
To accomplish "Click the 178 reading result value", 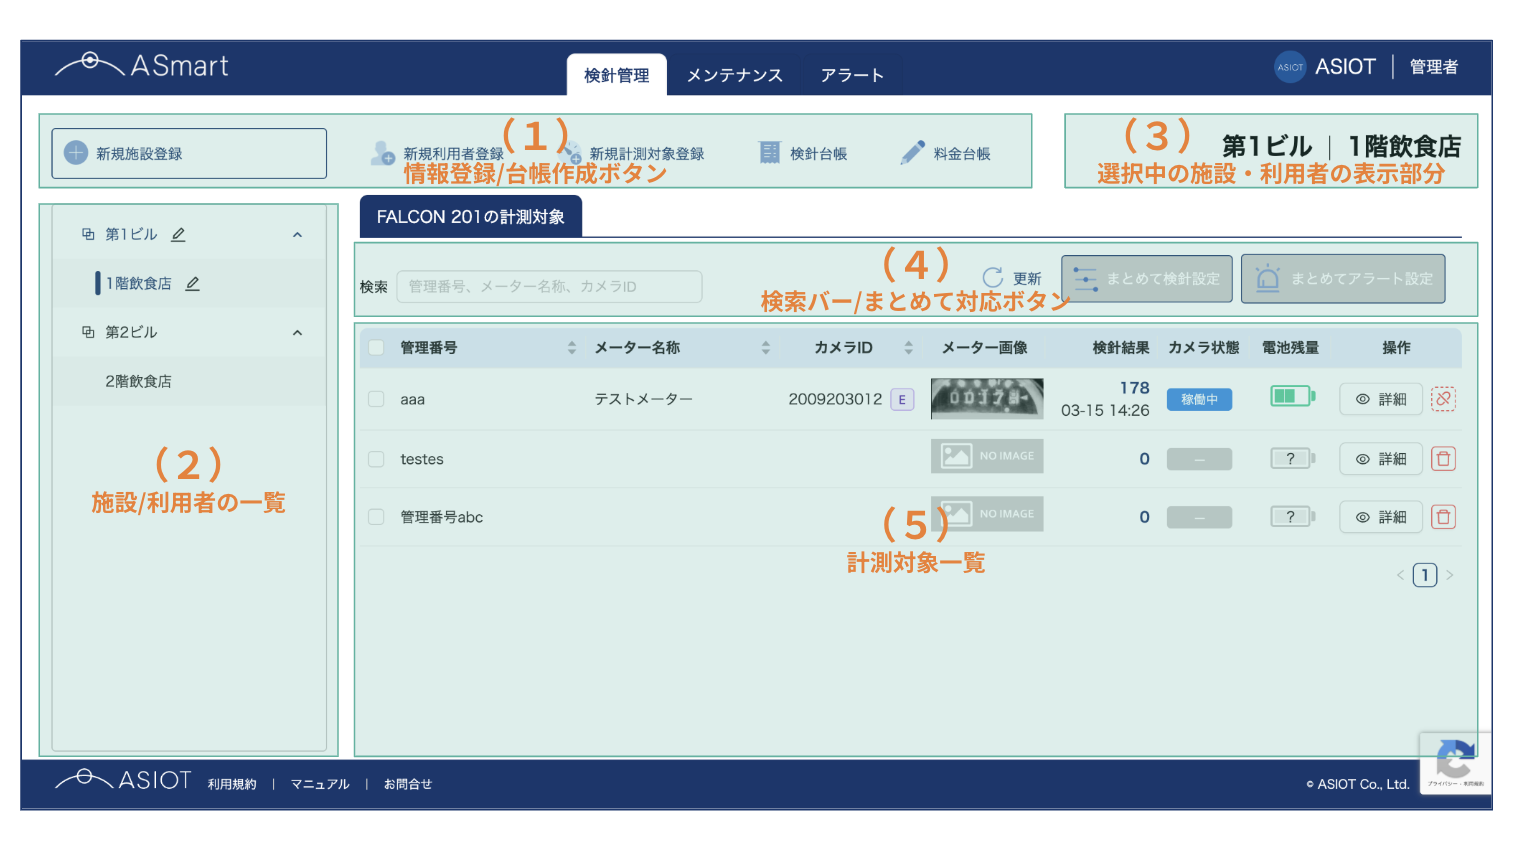I will 1134,388.
